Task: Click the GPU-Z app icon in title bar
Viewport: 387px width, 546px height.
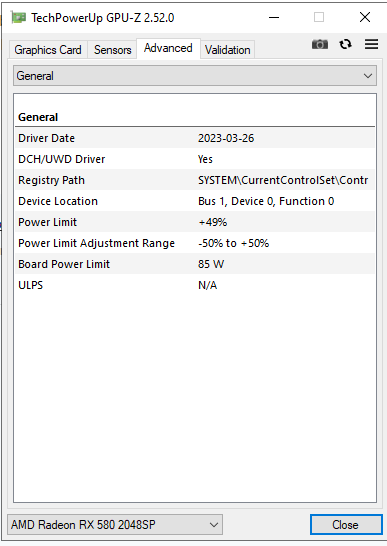Action: coord(18,17)
